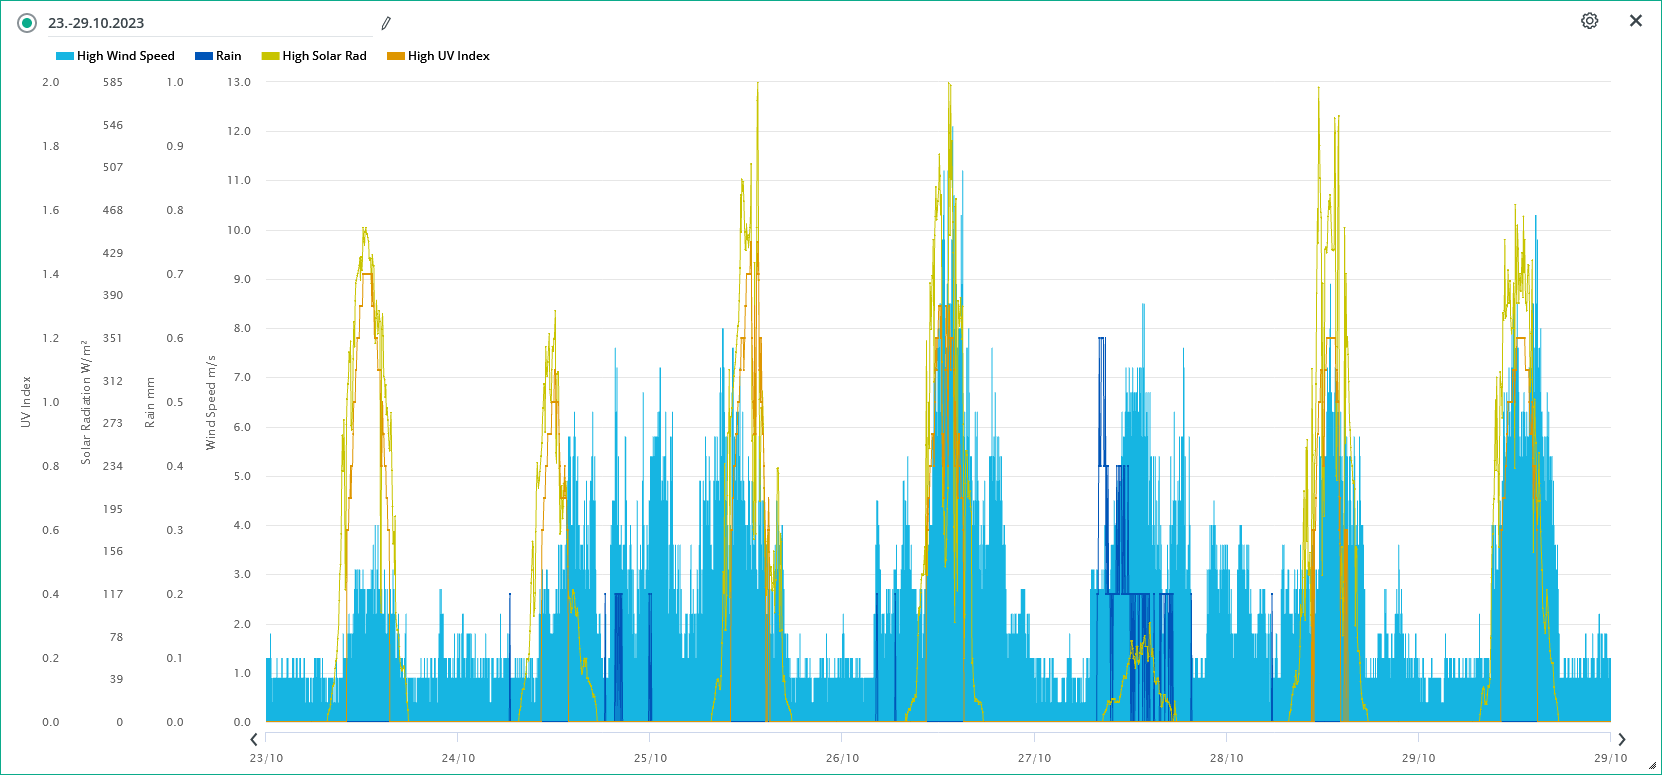
Task: Click the 28/10 date label on x-axis
Action: point(1226,758)
